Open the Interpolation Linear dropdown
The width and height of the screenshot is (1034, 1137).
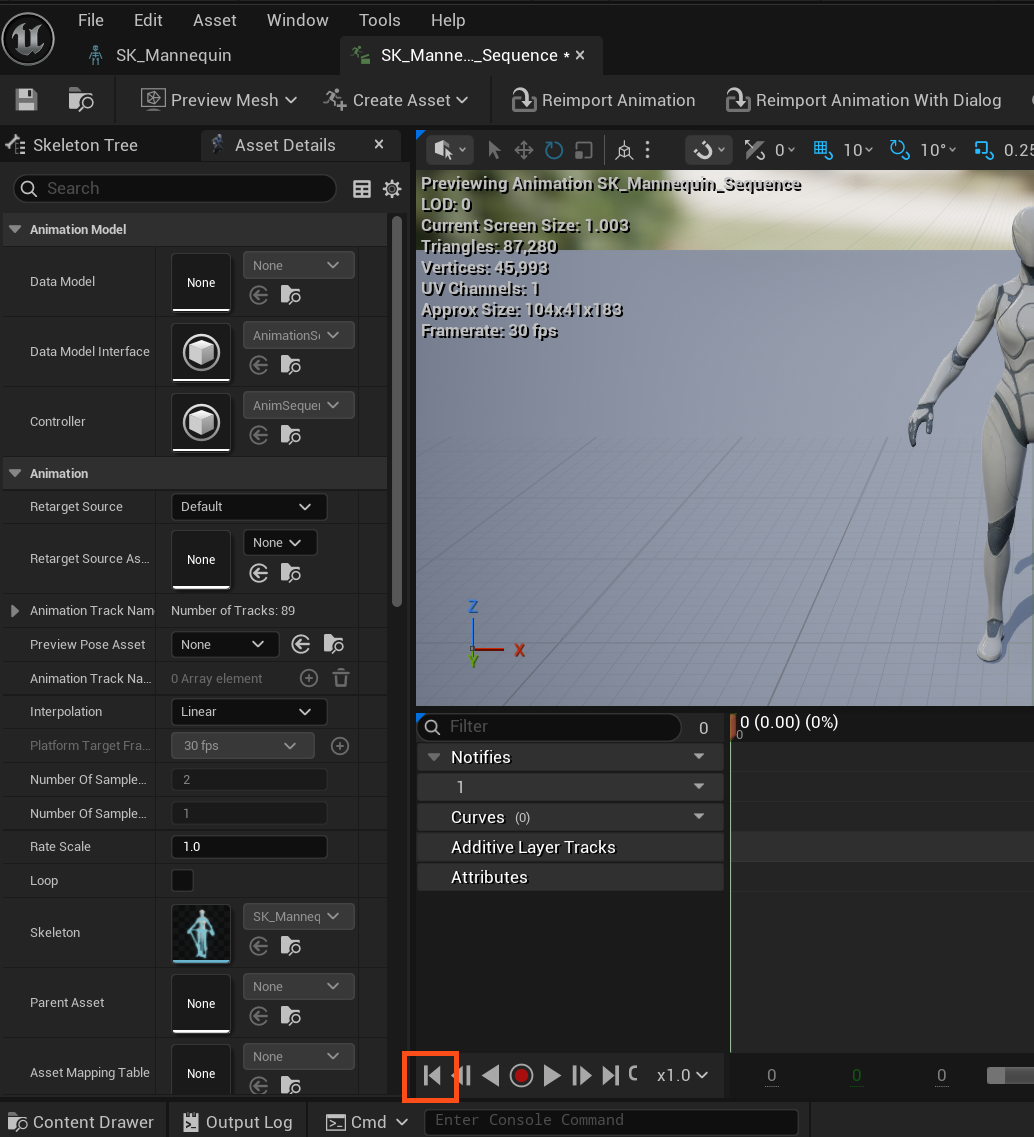click(x=249, y=712)
